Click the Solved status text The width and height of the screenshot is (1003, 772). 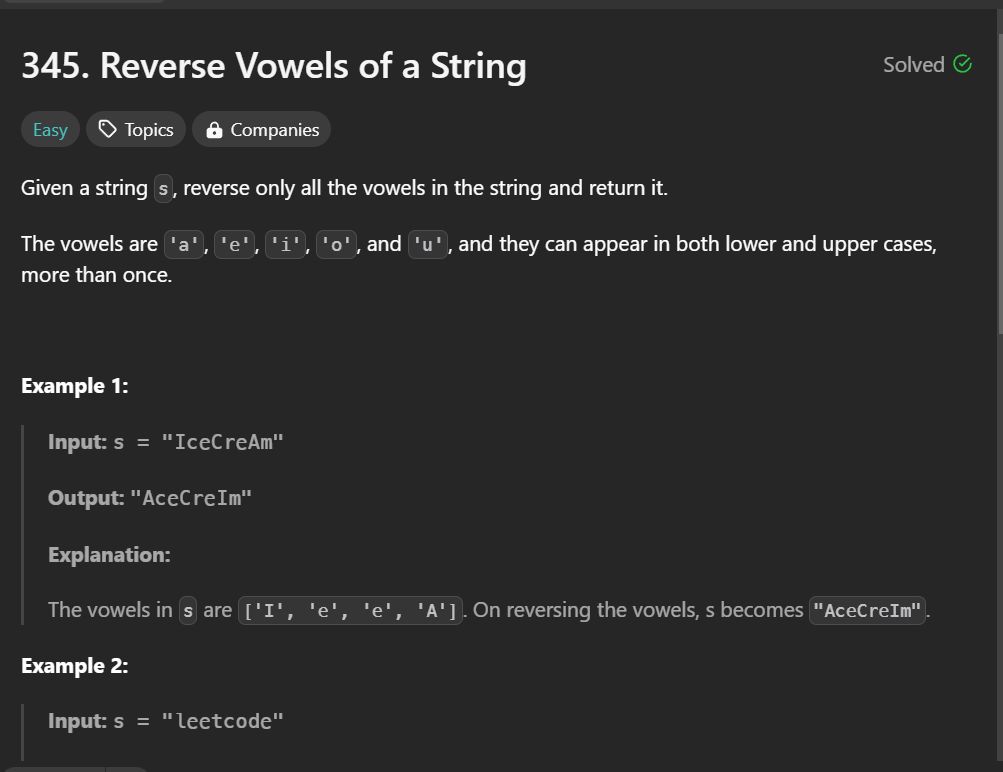coord(913,65)
